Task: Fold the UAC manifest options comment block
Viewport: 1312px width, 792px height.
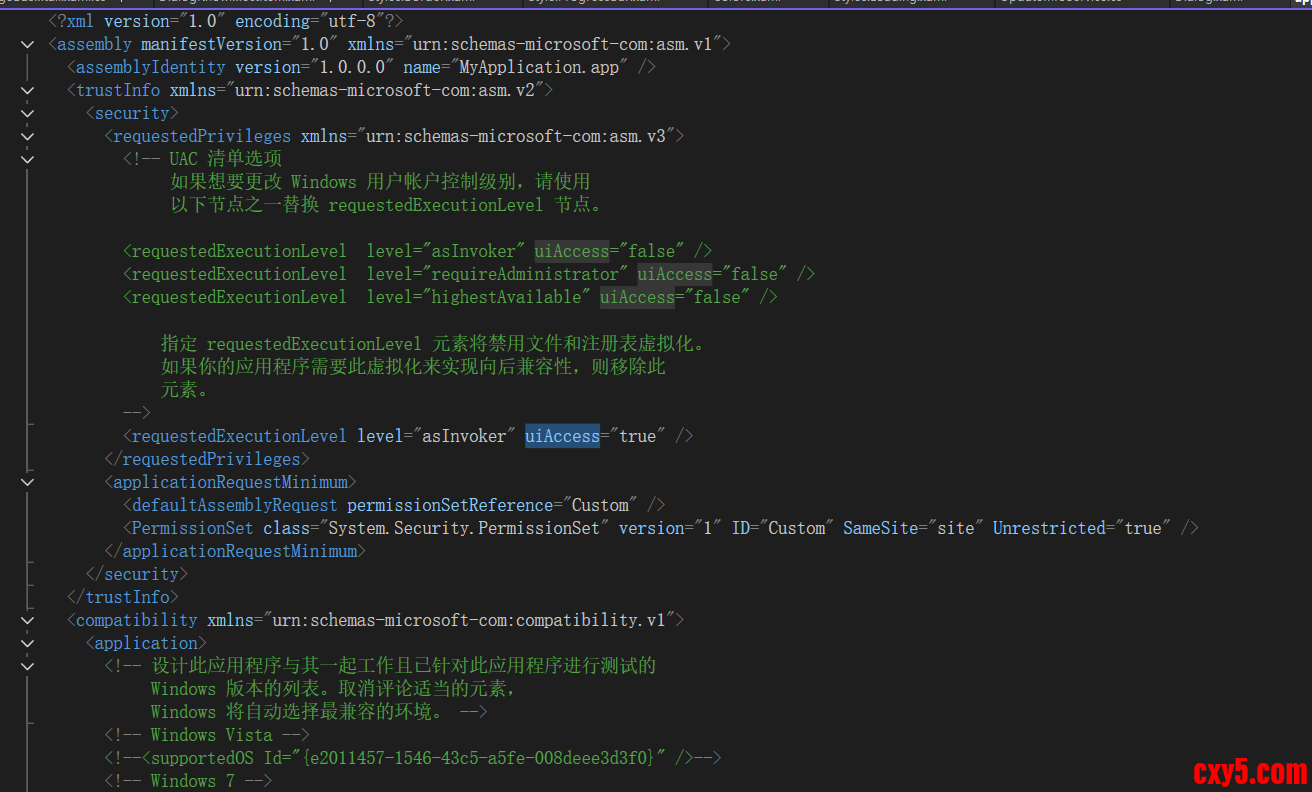Action: click(27, 159)
